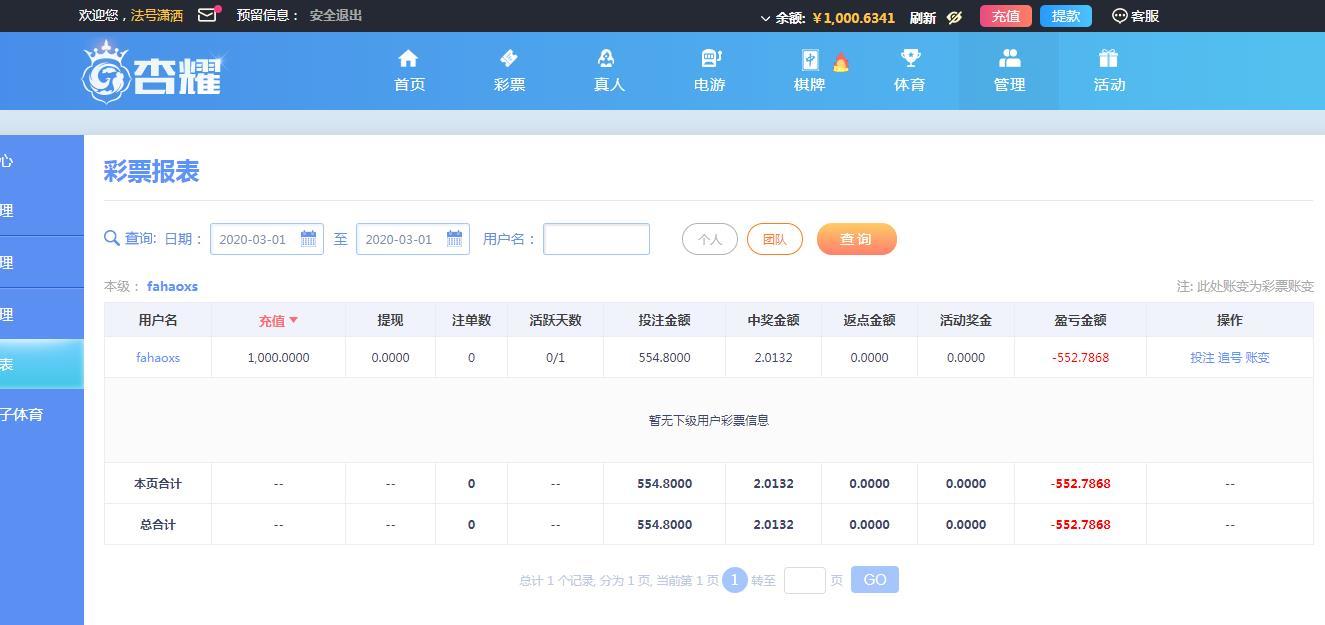Click the 投注金额 column header
This screenshot has width=1325, height=625.
tap(664, 320)
